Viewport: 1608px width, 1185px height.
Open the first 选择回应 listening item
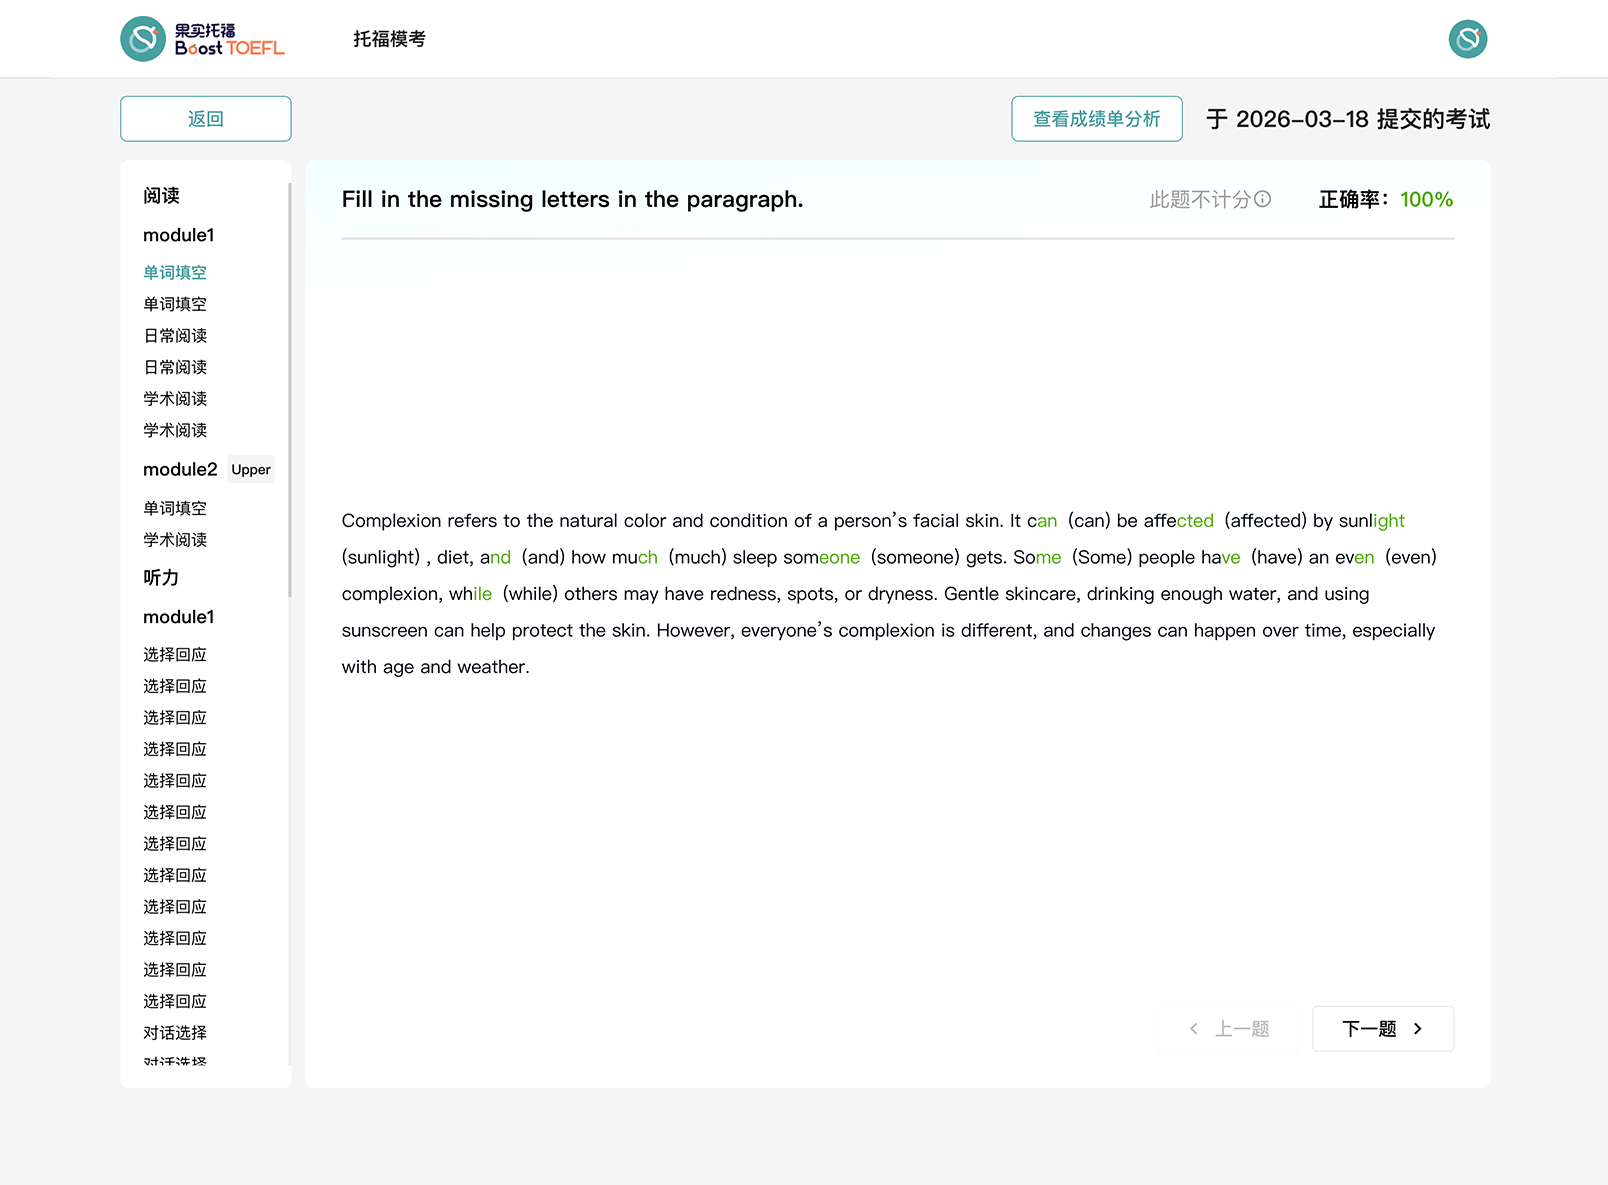(175, 654)
